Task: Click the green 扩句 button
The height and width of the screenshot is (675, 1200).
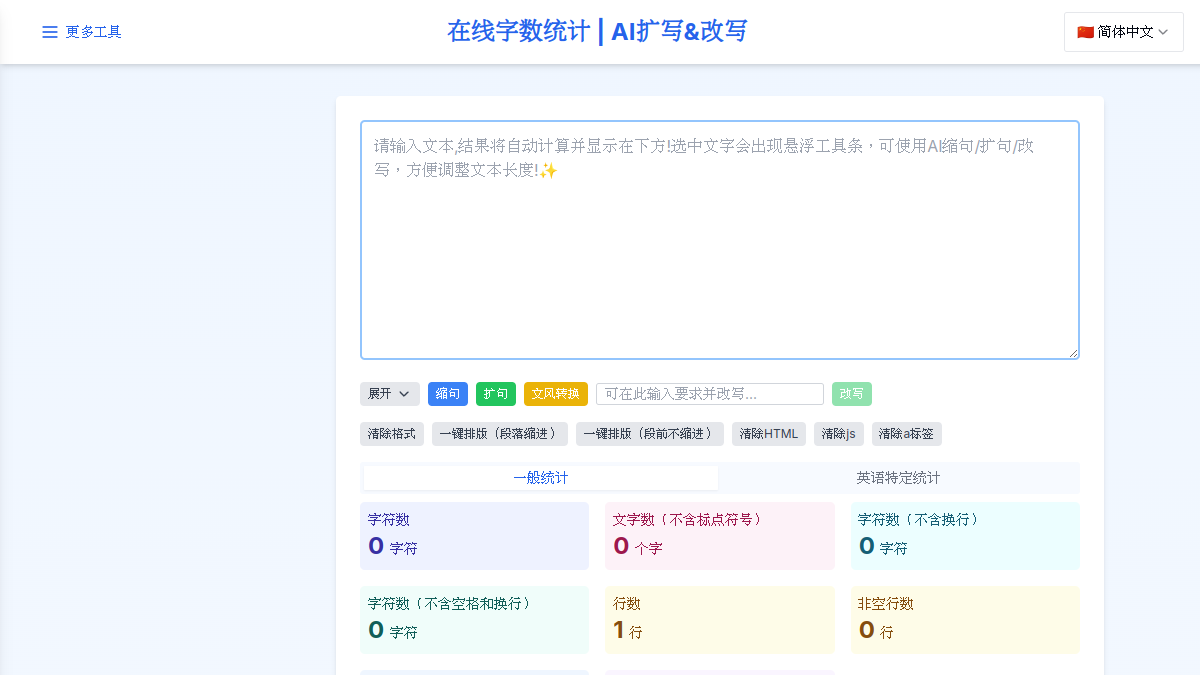Action: click(x=496, y=394)
